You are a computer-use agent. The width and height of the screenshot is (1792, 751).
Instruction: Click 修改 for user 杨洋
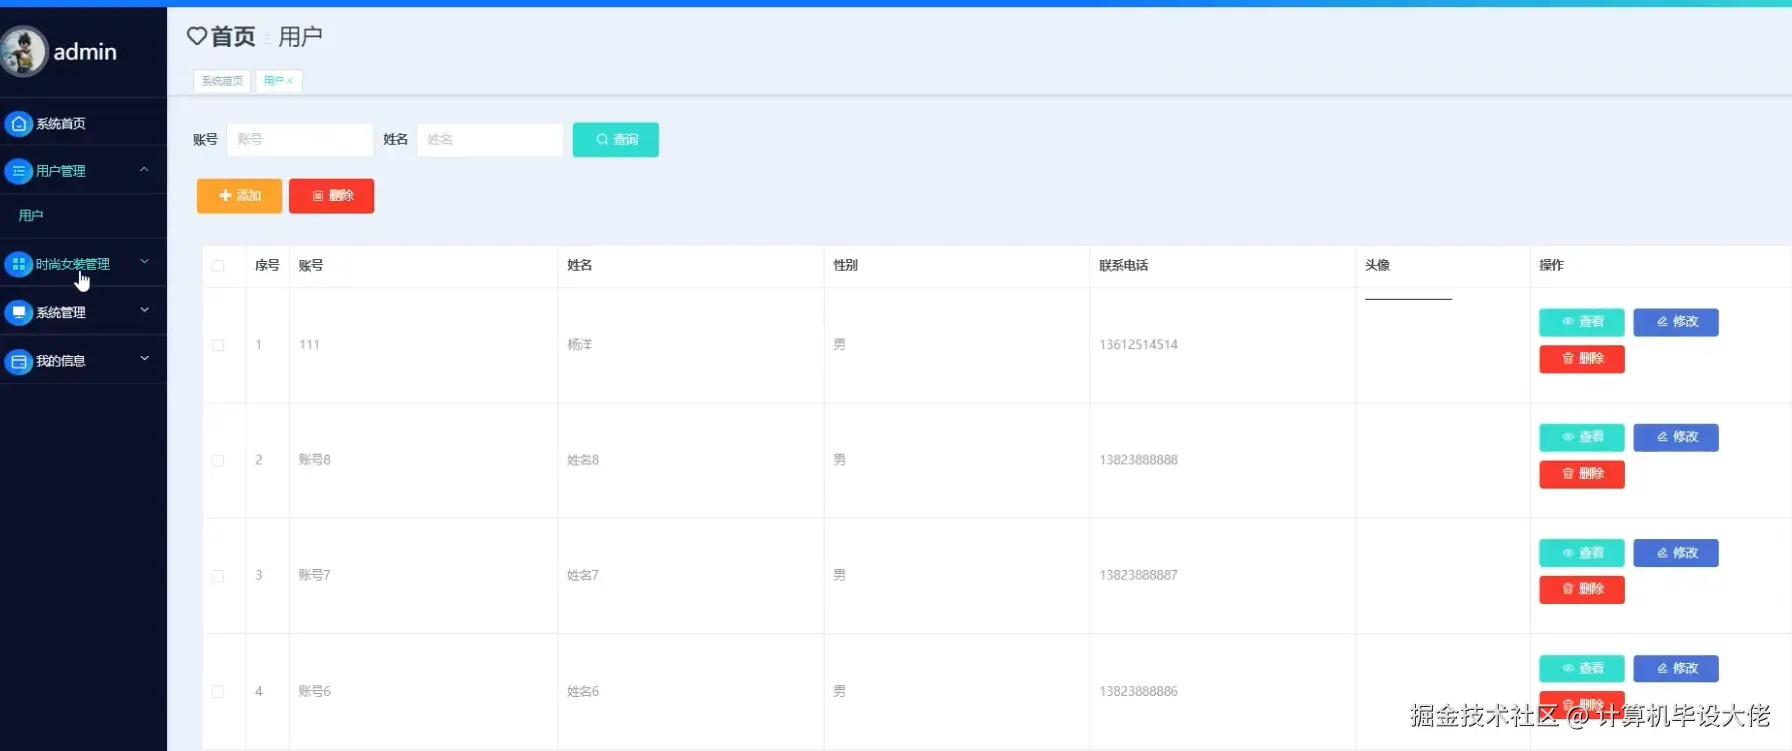pyautogui.click(x=1676, y=322)
